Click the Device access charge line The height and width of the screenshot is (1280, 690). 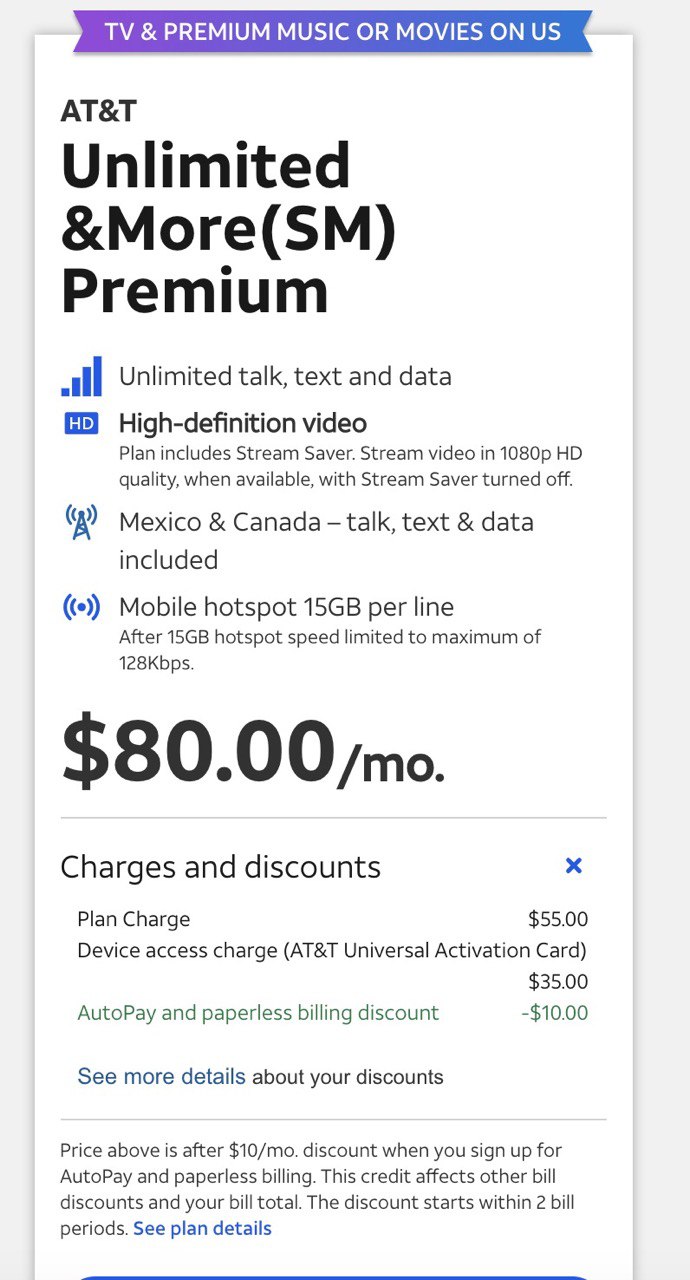332,950
